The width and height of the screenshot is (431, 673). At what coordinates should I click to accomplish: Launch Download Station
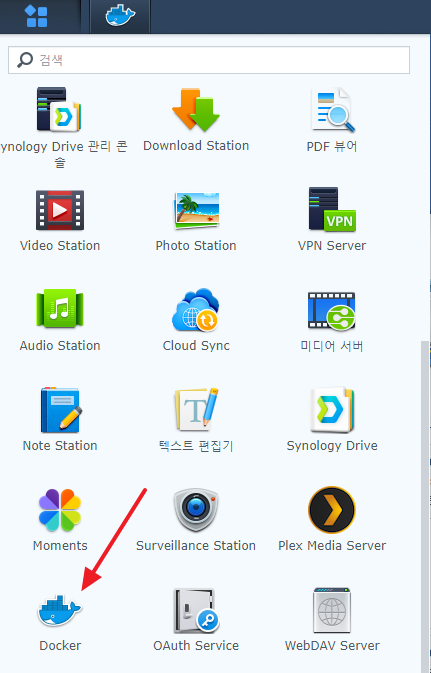(x=196, y=109)
